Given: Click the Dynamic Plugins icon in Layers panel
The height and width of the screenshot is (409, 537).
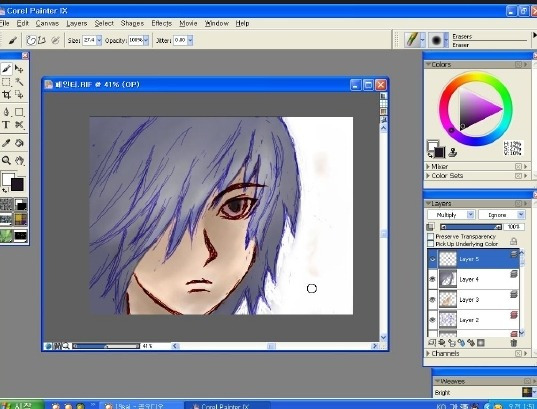Looking at the screenshot, I should click(442, 342).
